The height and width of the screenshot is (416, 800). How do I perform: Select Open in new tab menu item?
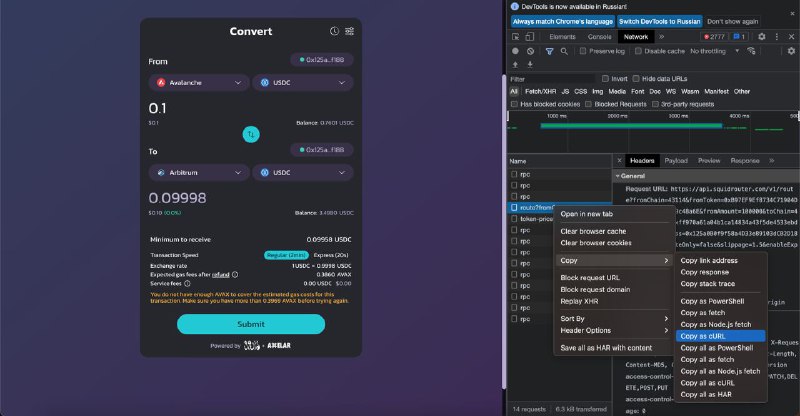click(614, 214)
